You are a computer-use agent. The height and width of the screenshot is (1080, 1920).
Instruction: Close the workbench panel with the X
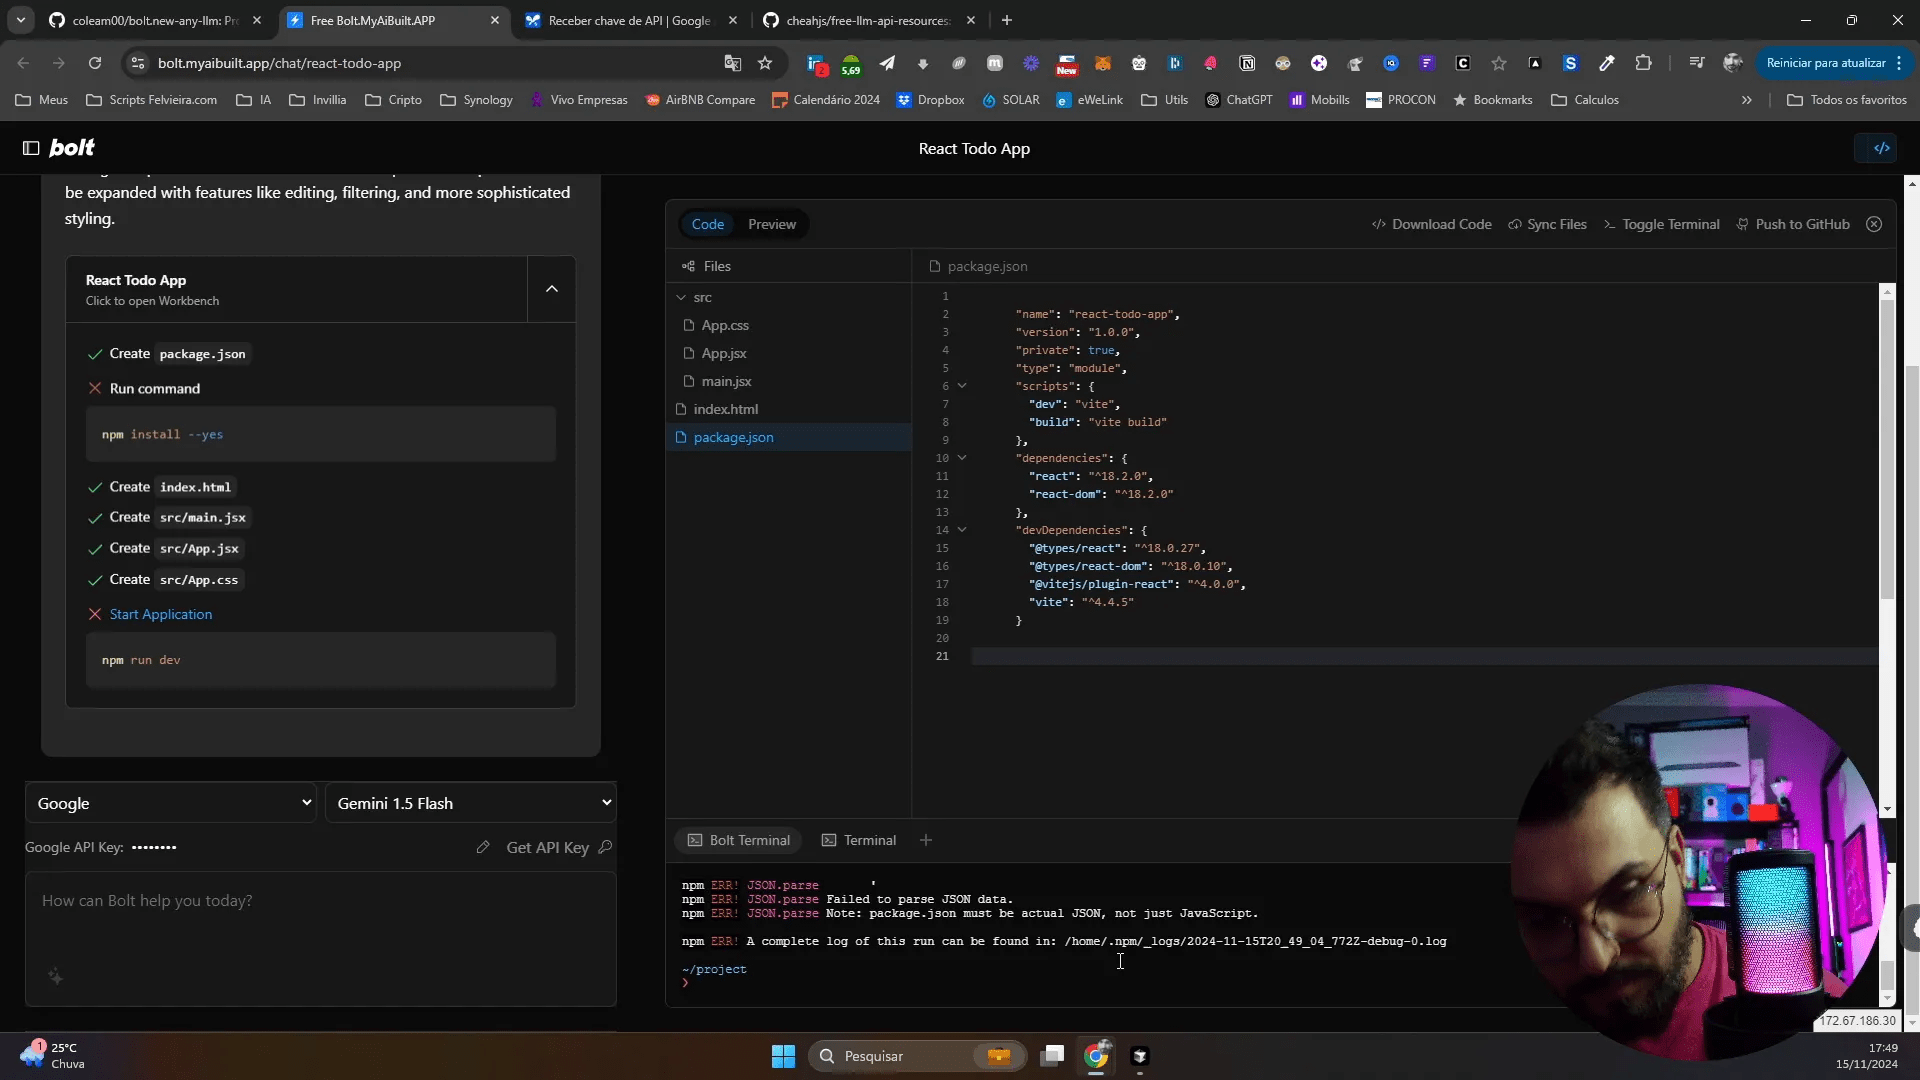pyautogui.click(x=1874, y=224)
